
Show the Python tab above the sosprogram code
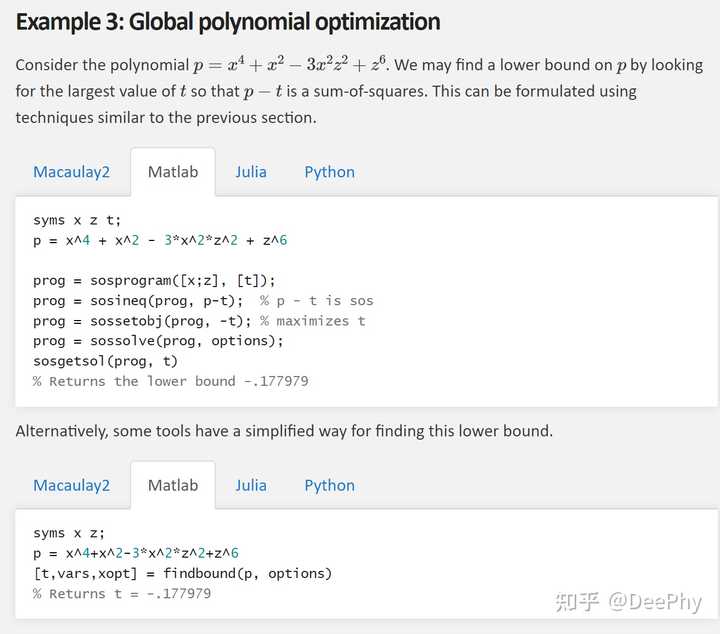click(x=329, y=172)
